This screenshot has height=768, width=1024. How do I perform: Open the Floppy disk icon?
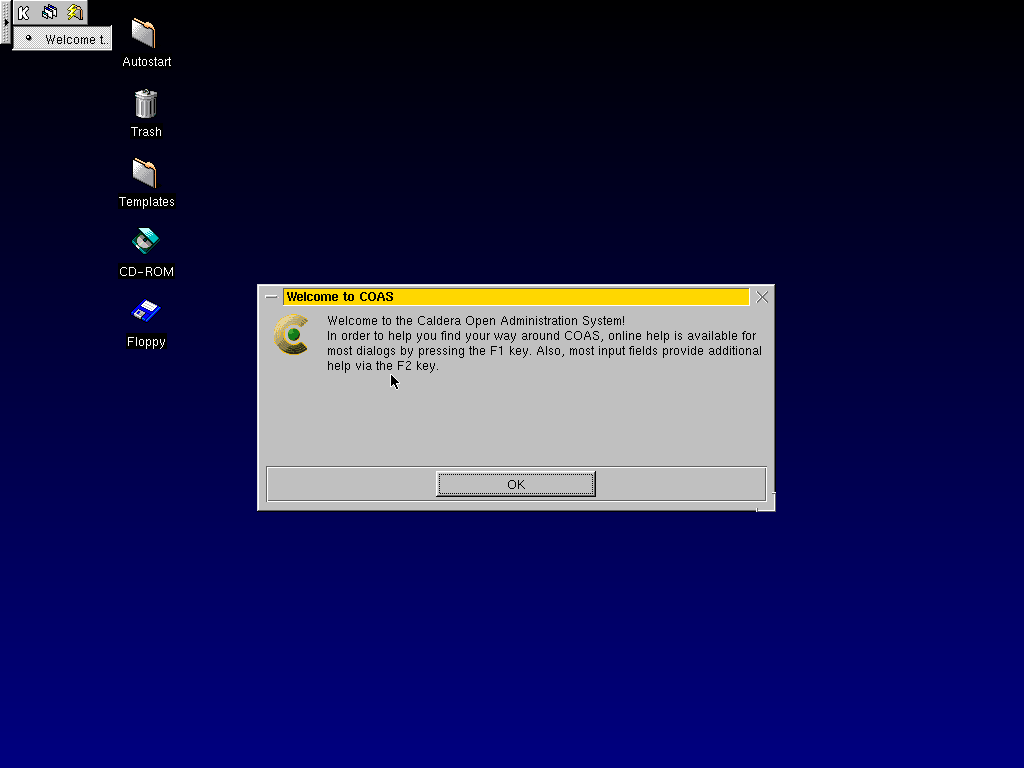click(x=146, y=313)
